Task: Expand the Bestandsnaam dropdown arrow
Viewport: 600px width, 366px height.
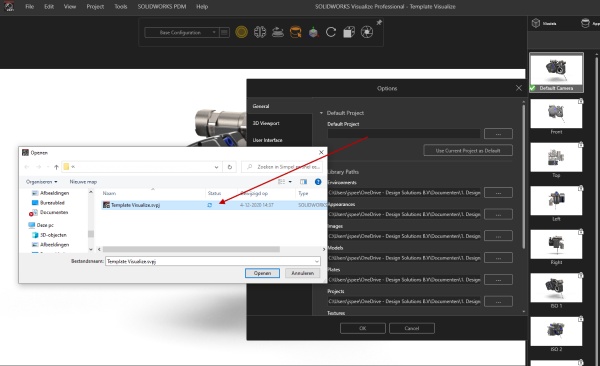Action: (317, 261)
